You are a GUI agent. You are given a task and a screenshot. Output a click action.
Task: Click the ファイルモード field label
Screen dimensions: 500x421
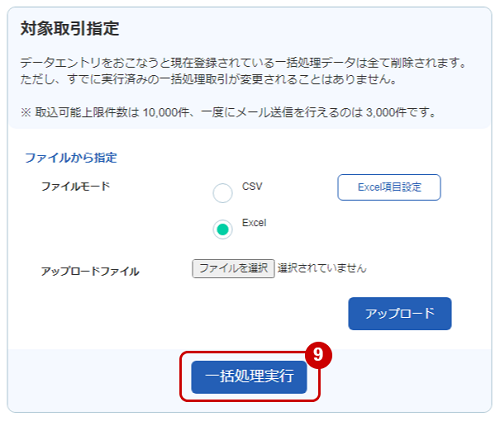click(x=75, y=186)
